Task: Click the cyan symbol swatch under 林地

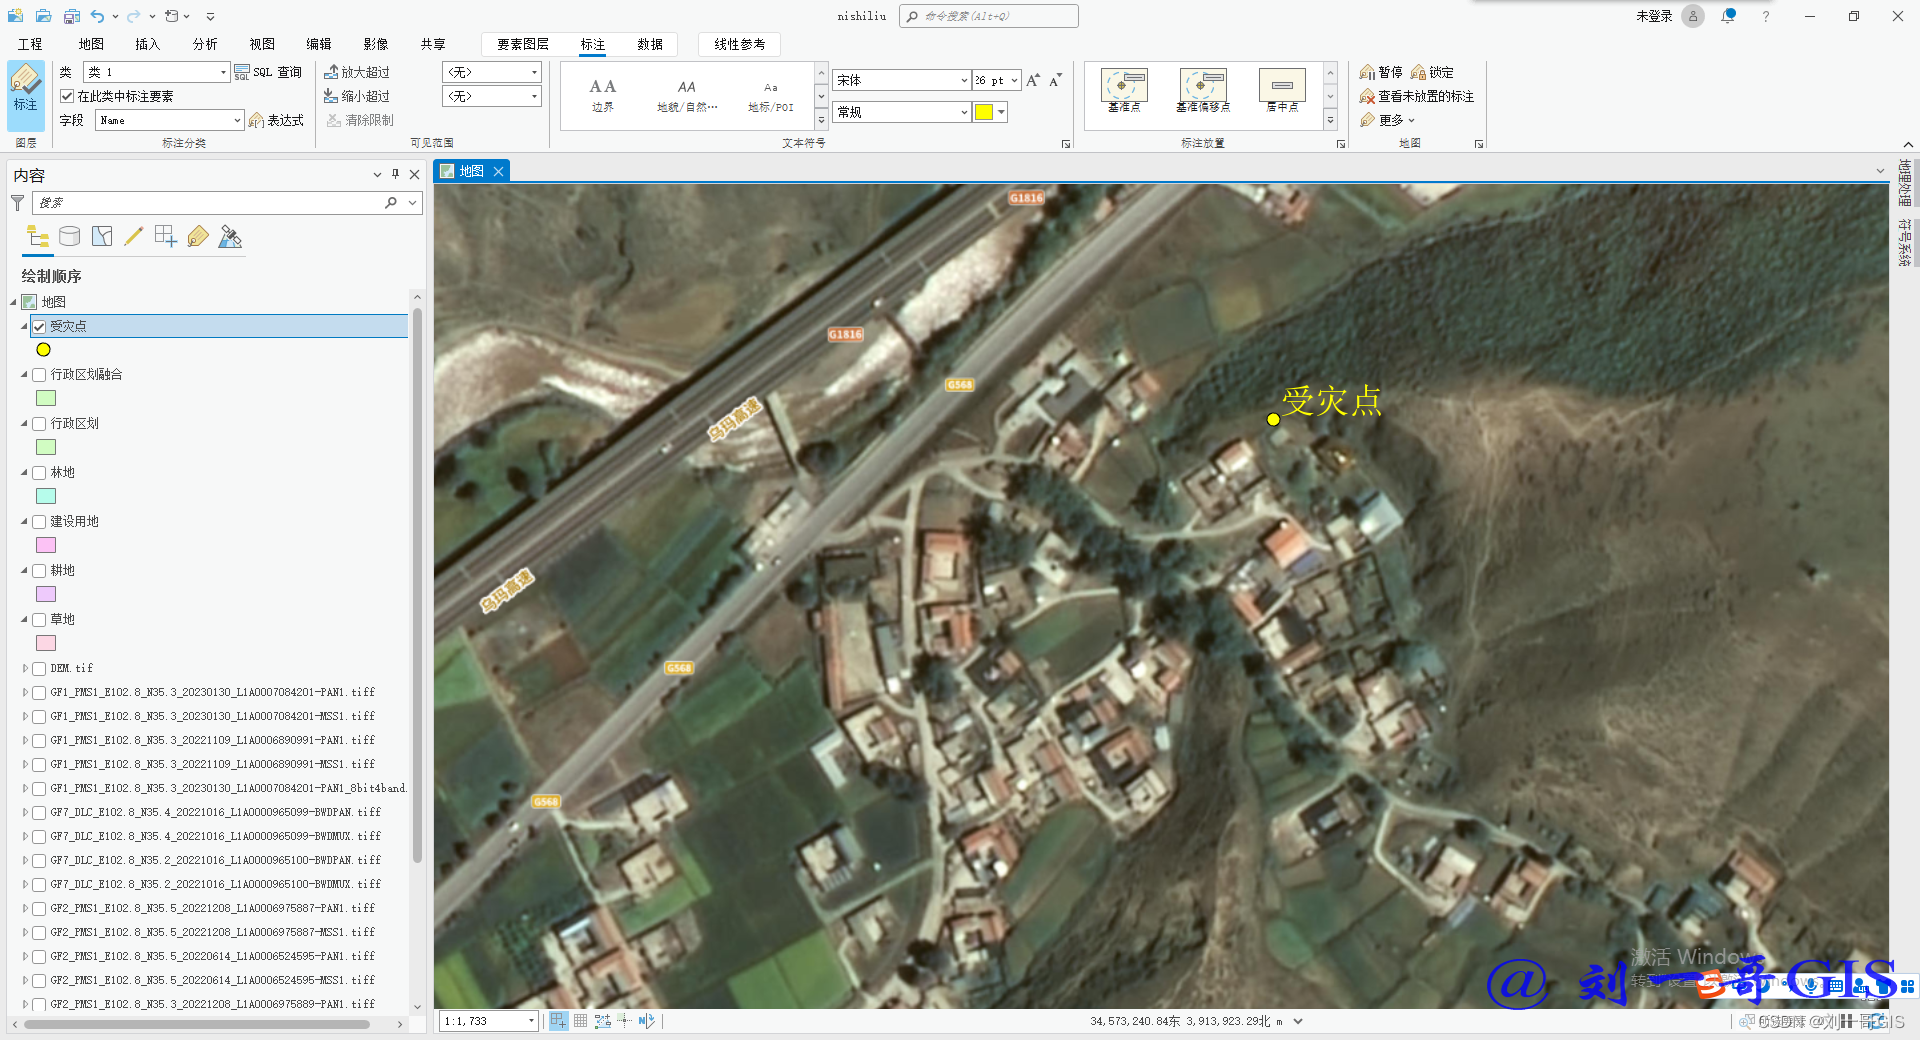Action: coord(46,496)
